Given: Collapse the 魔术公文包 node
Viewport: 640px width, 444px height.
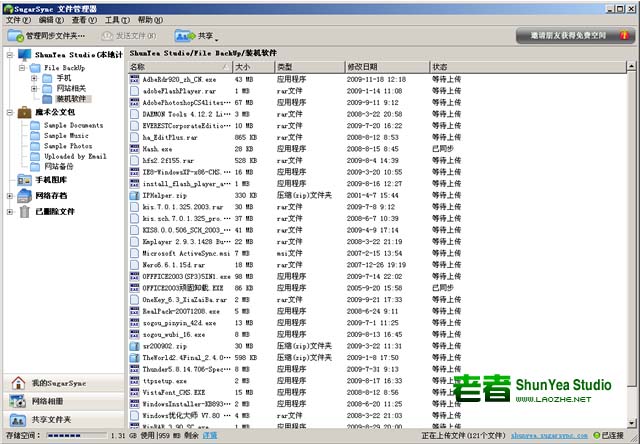Looking at the screenshot, I should click(10, 112).
